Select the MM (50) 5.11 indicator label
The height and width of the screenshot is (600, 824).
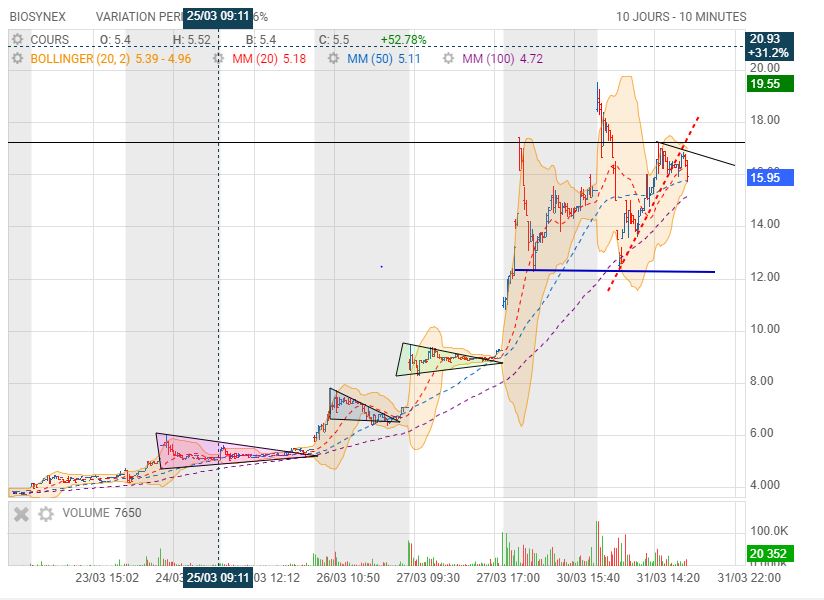pos(384,58)
